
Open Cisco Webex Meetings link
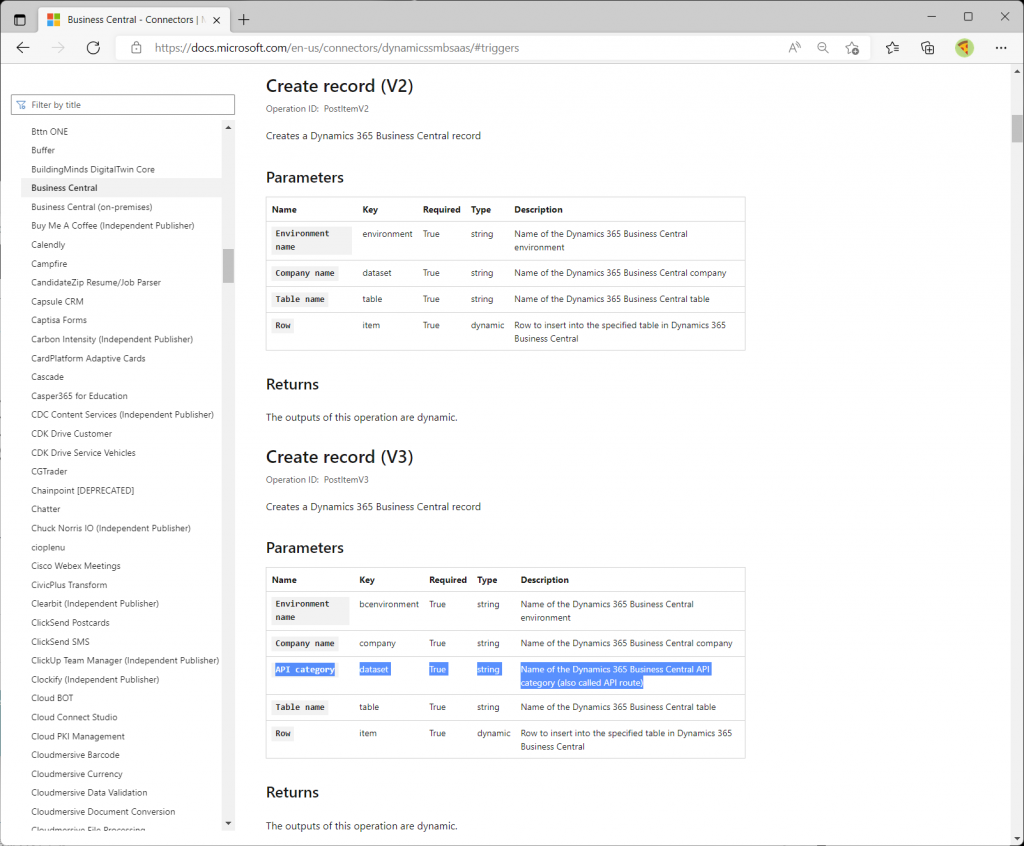76,566
